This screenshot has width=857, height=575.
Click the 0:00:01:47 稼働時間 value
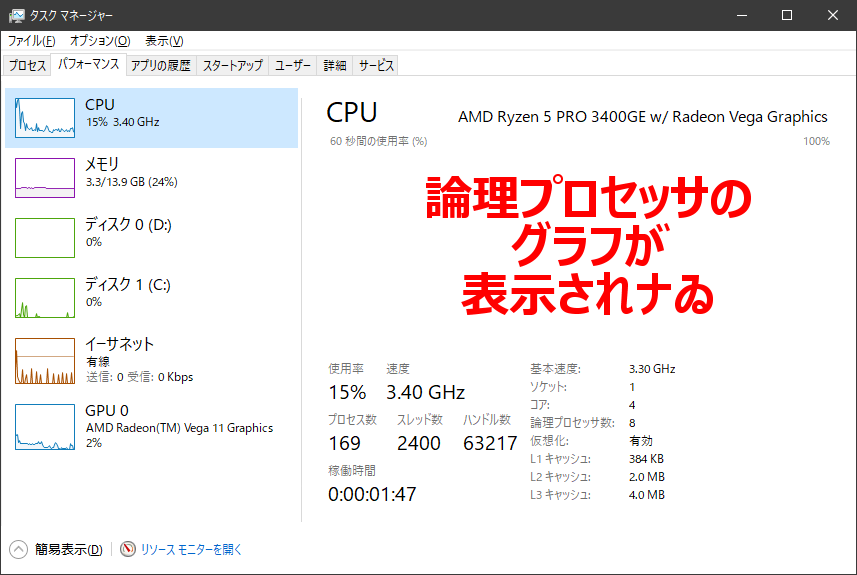[x=372, y=494]
